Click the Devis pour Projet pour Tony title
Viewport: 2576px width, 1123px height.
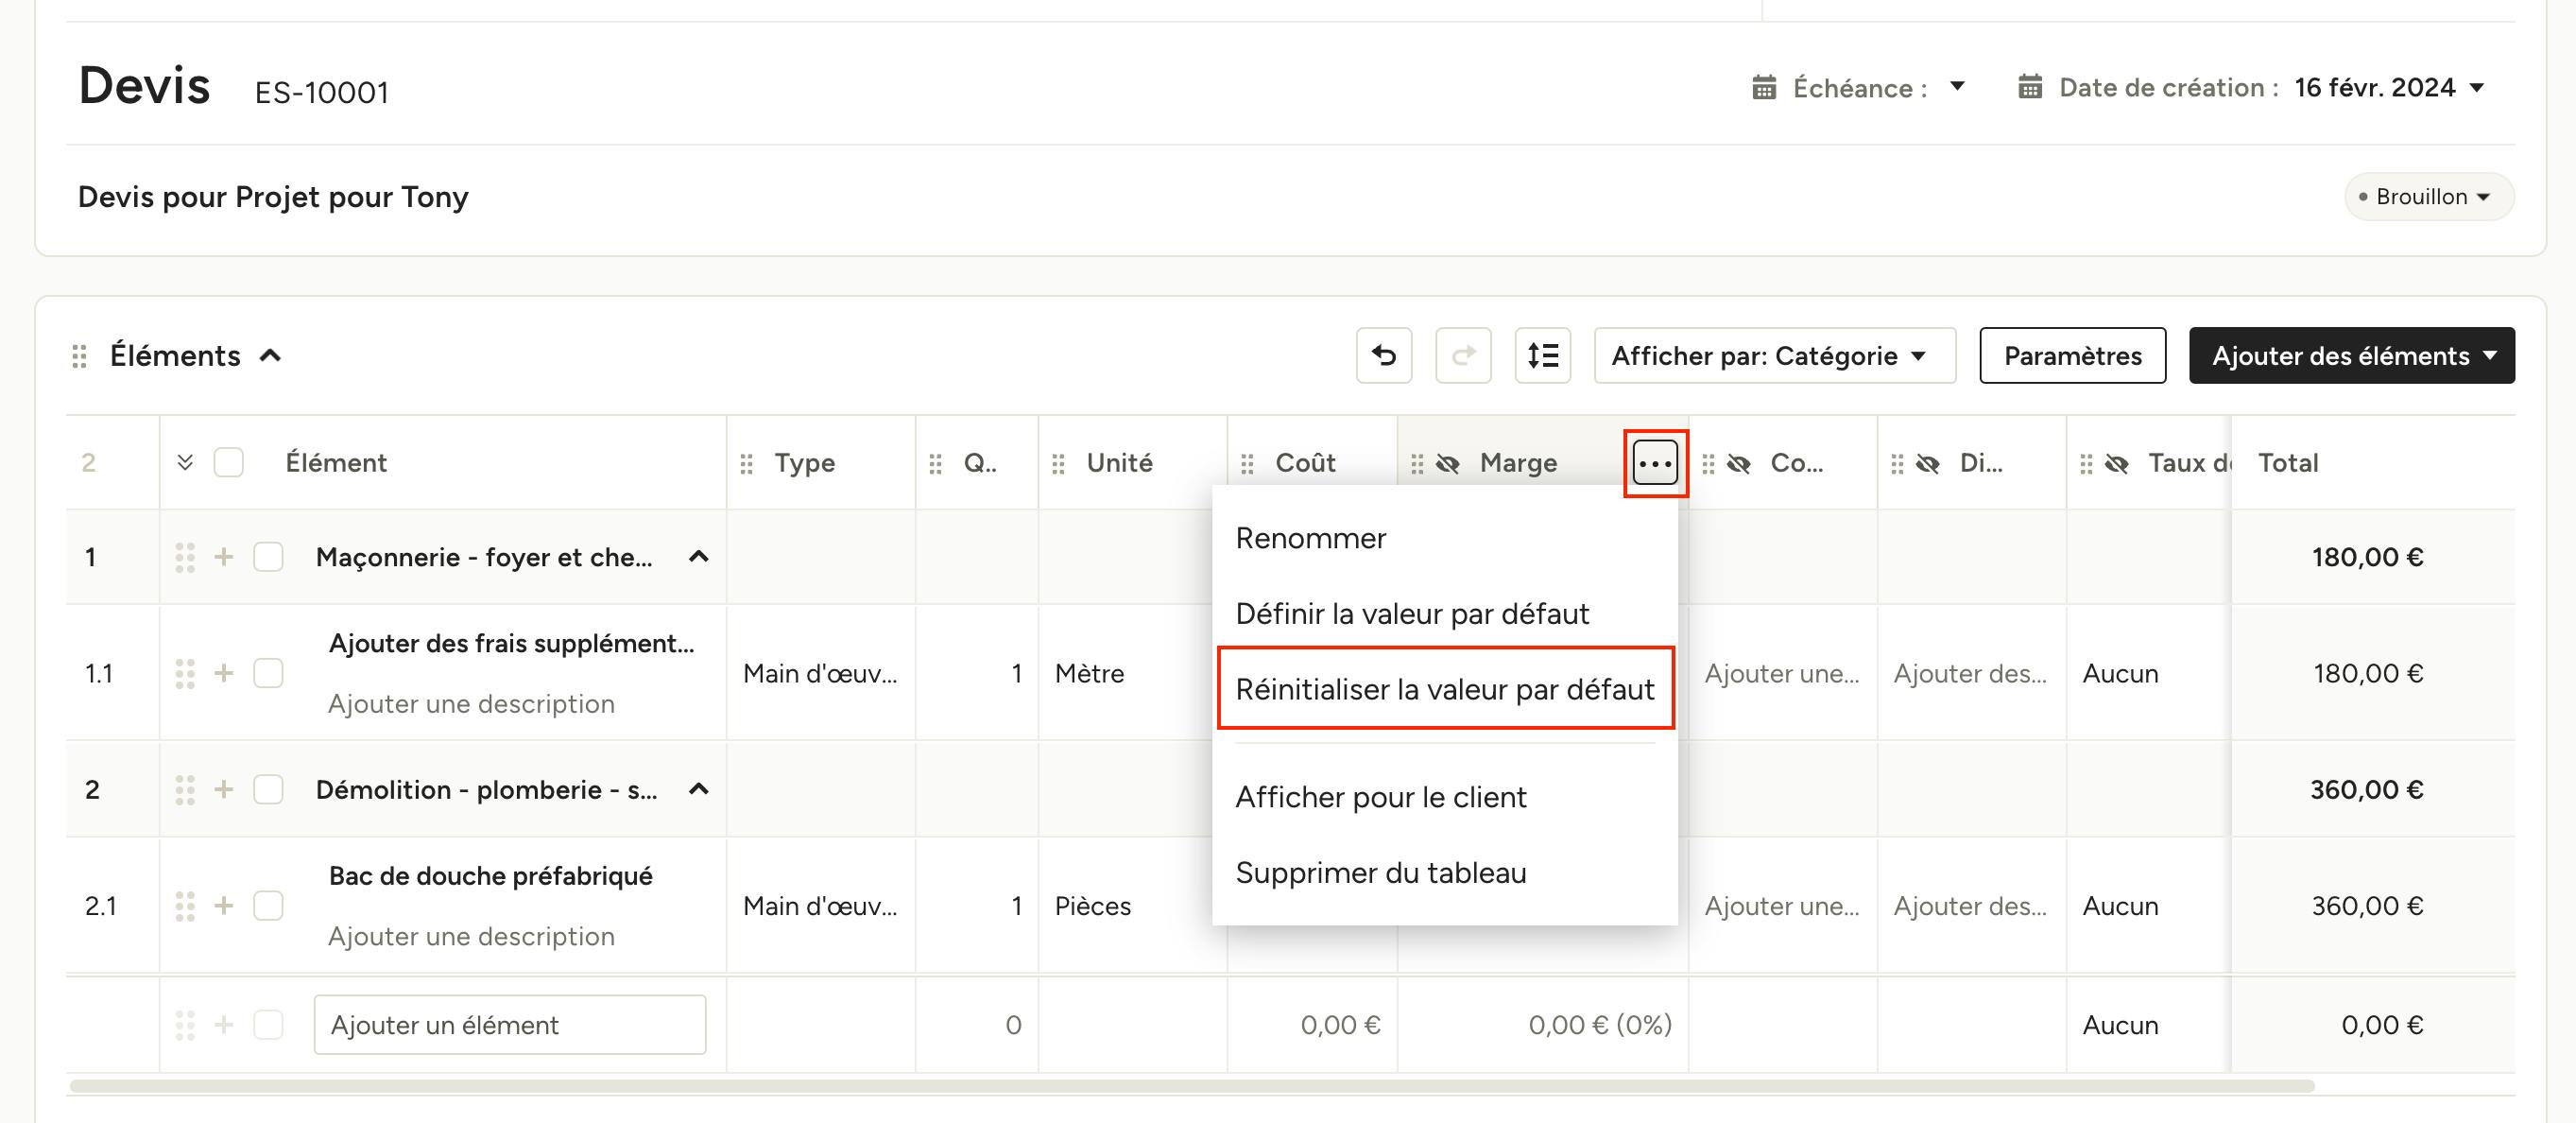[x=273, y=197]
